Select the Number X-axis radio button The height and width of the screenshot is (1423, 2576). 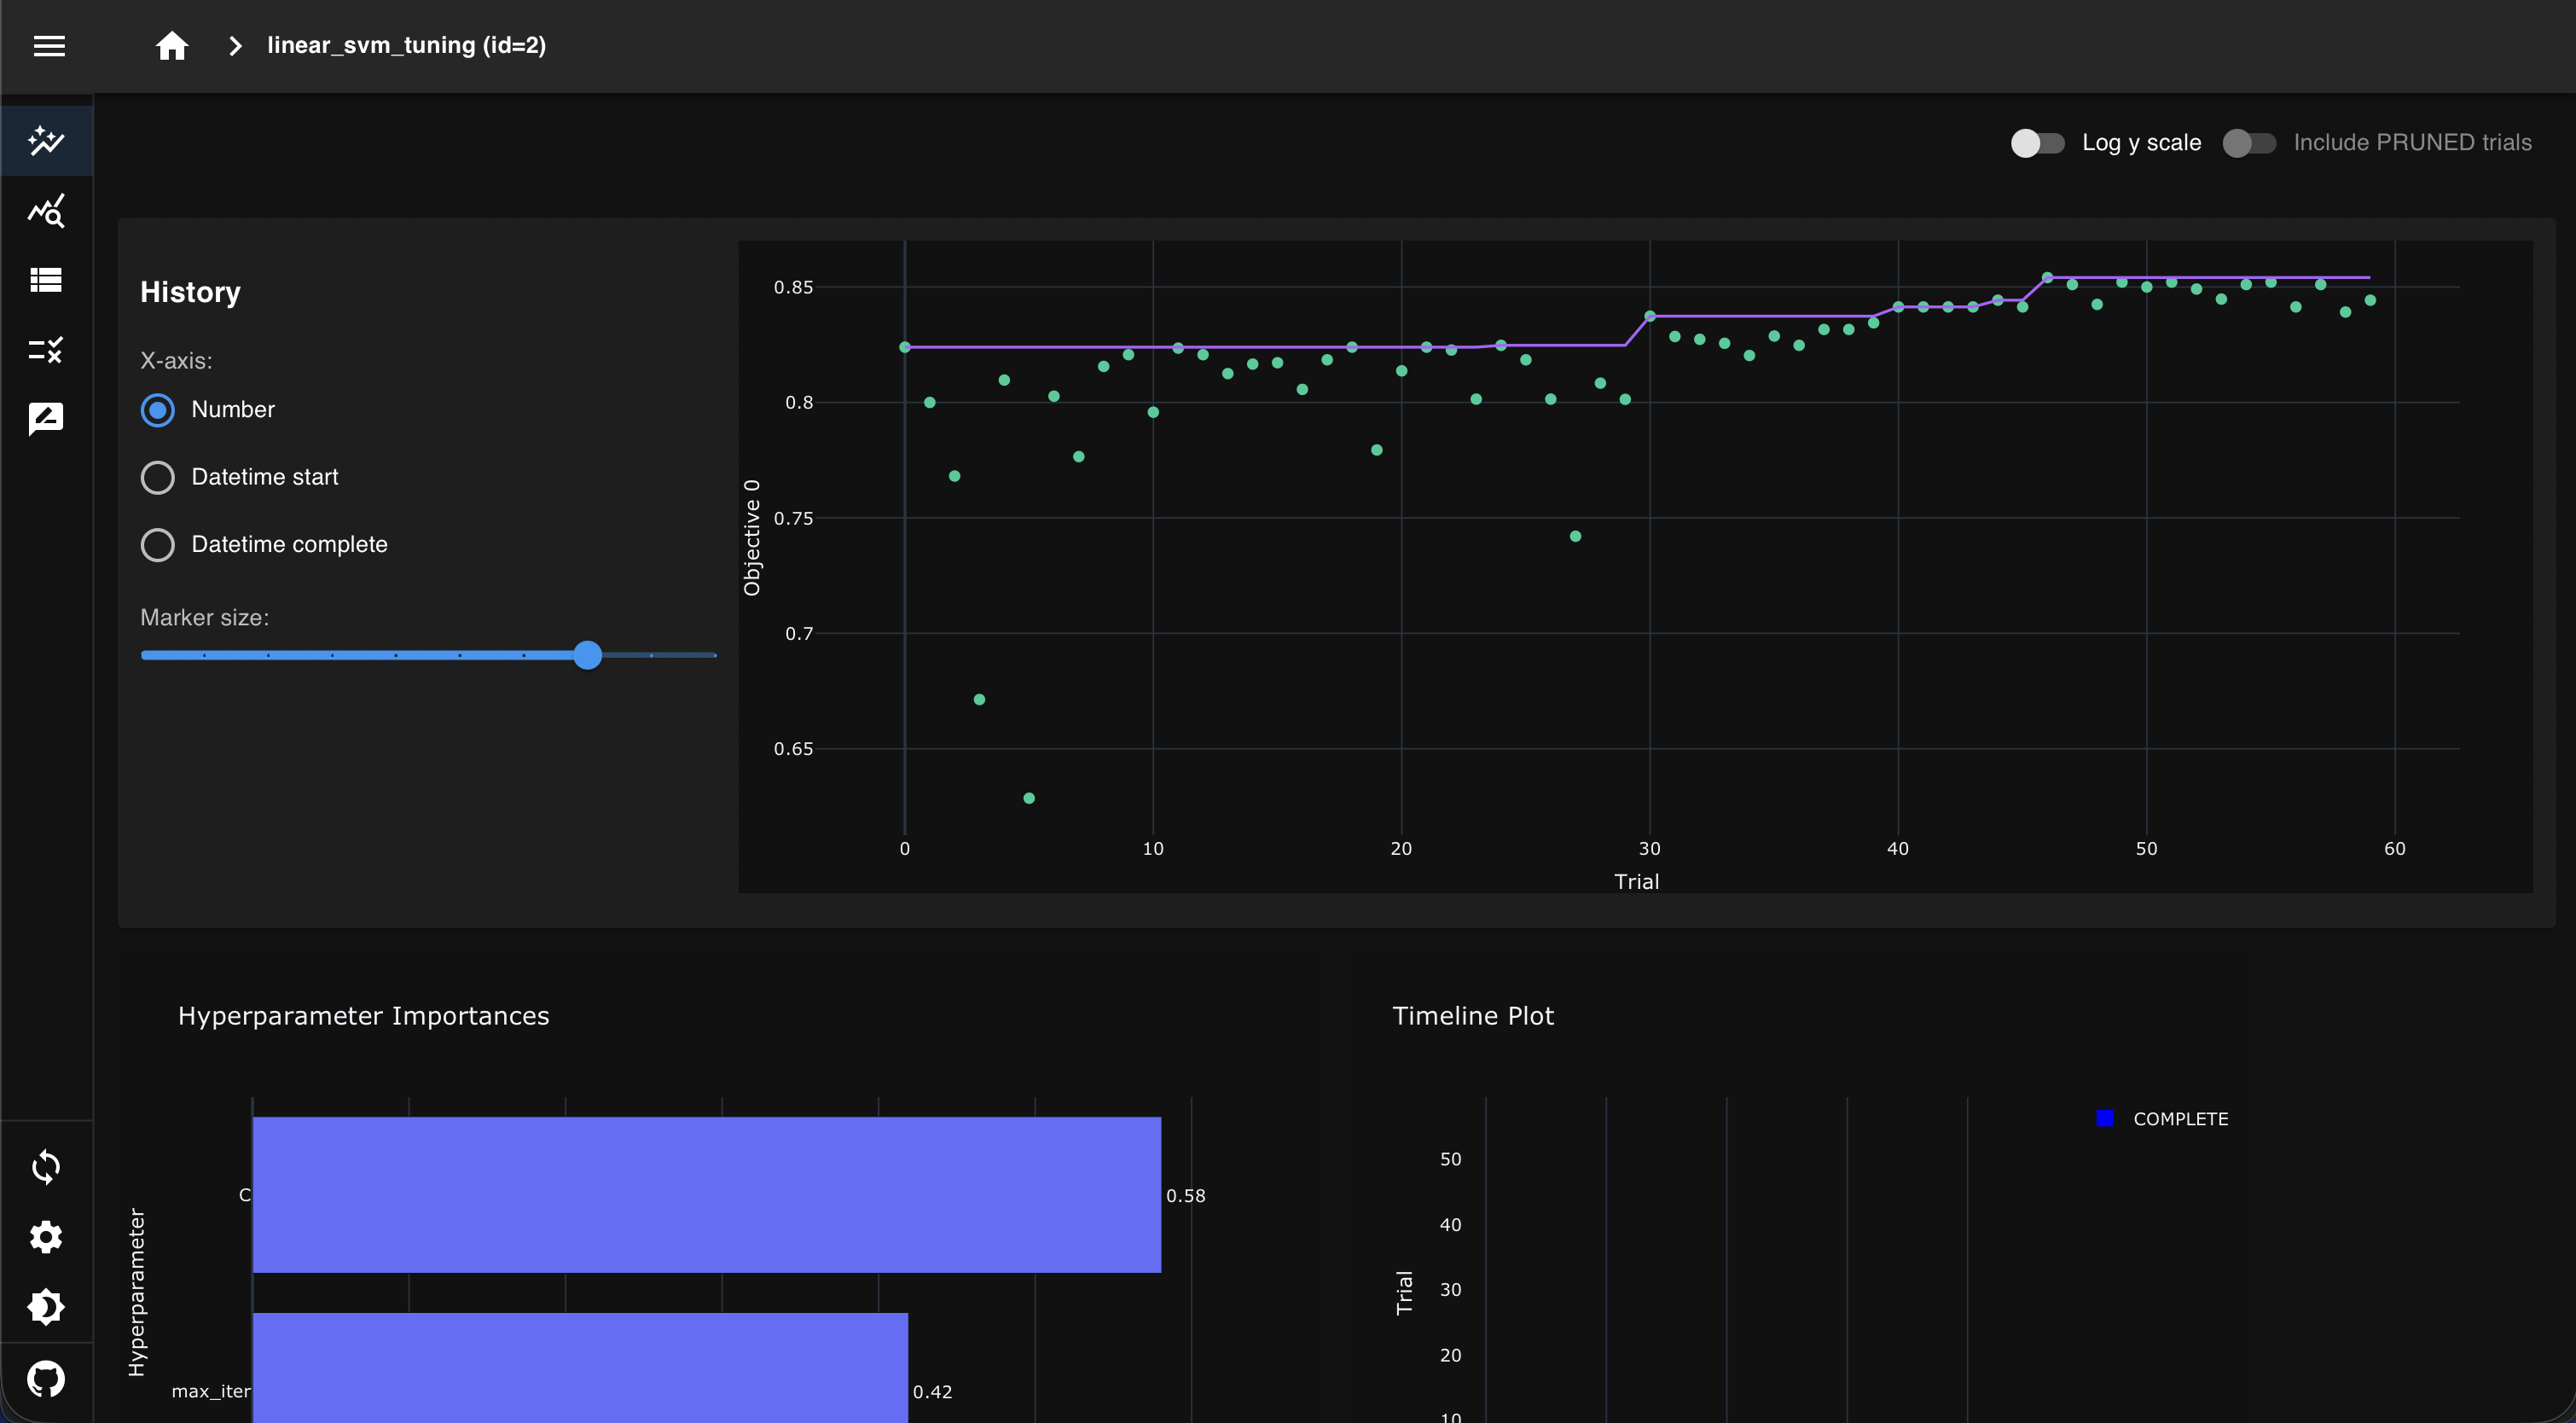[x=157, y=409]
